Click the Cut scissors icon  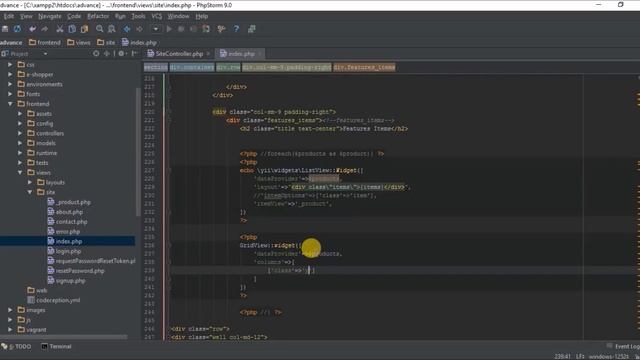pyautogui.click(x=60, y=29)
